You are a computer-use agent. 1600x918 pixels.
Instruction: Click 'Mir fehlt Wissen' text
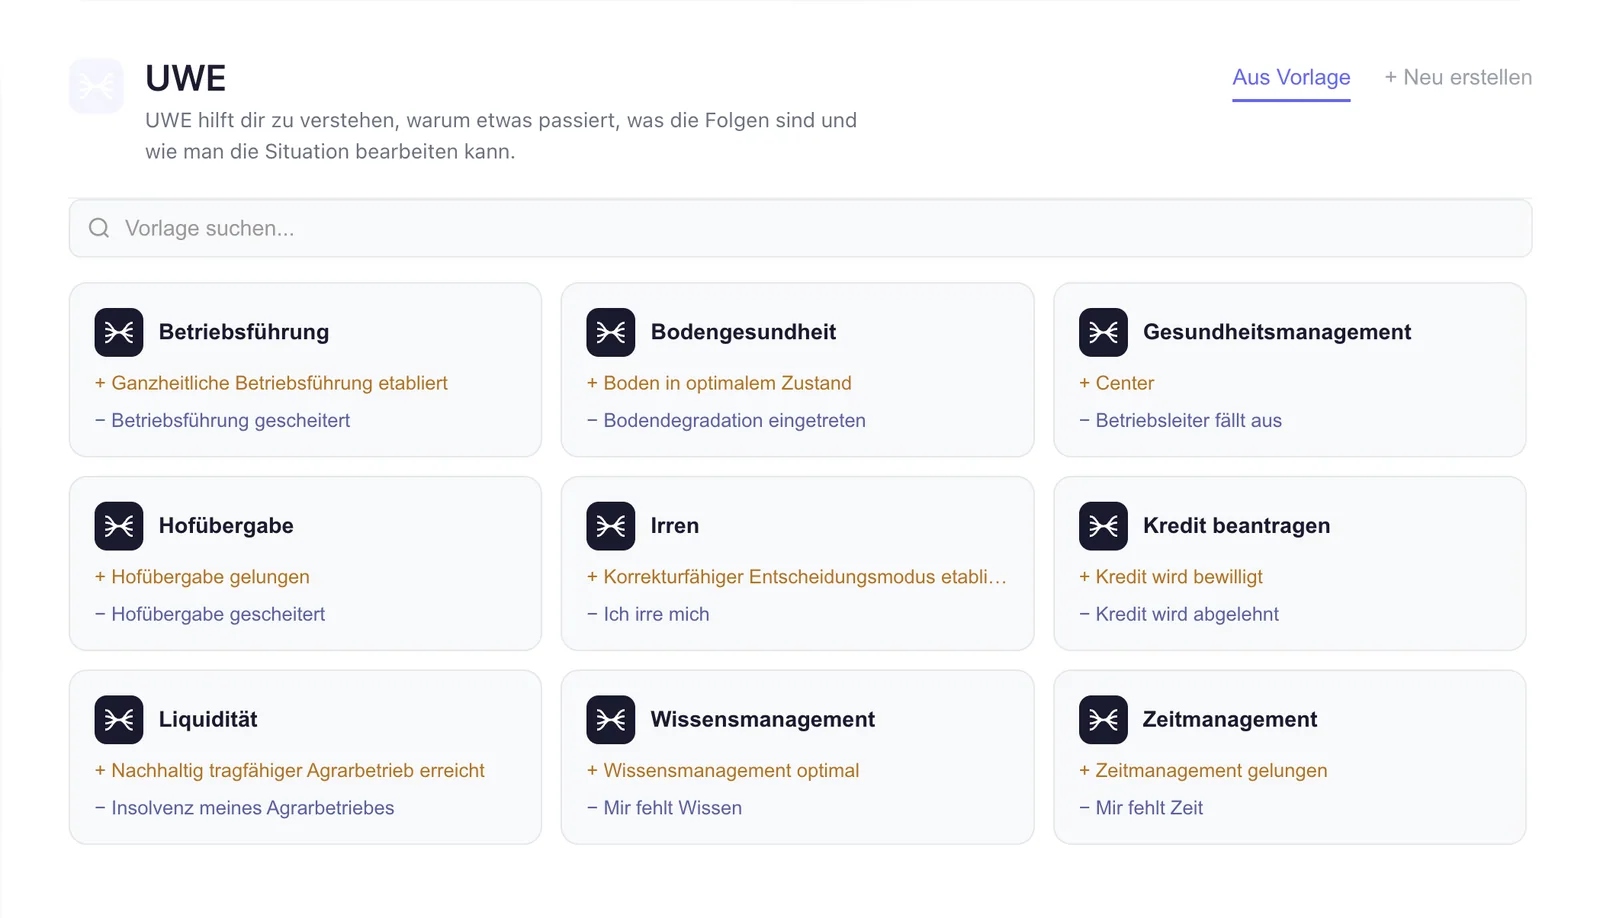664,808
